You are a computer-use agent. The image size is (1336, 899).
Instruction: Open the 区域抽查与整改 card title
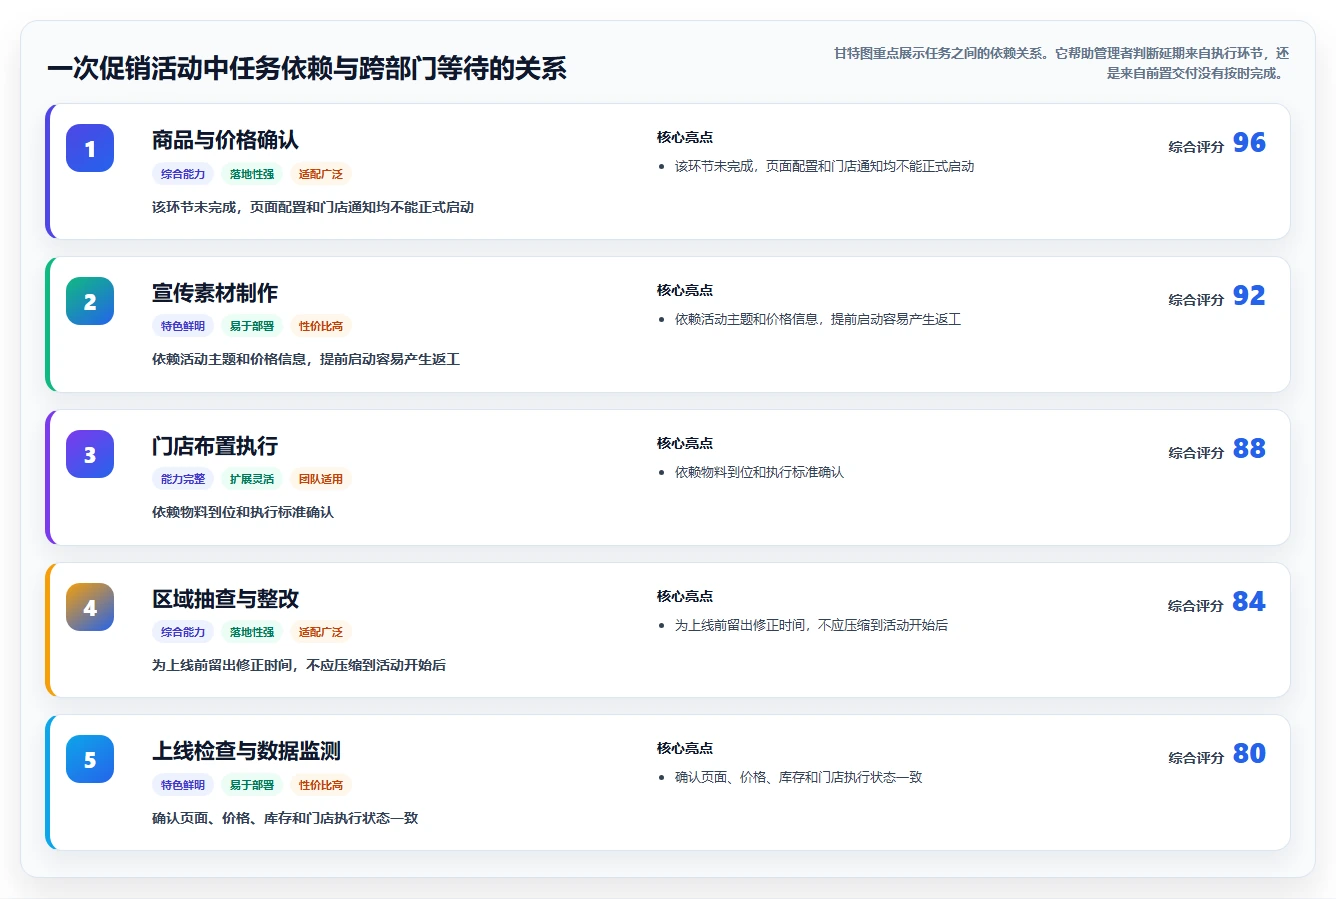(225, 599)
